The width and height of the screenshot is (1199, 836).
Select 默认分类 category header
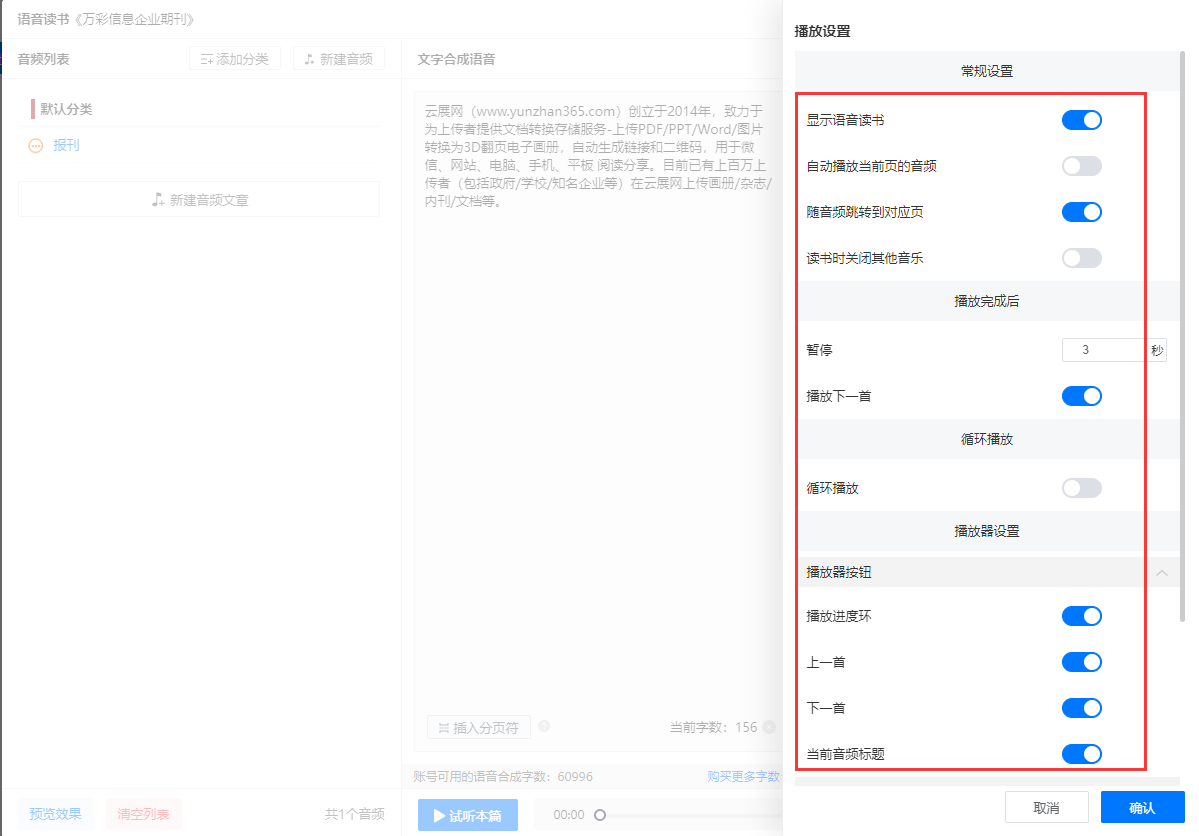[66, 109]
